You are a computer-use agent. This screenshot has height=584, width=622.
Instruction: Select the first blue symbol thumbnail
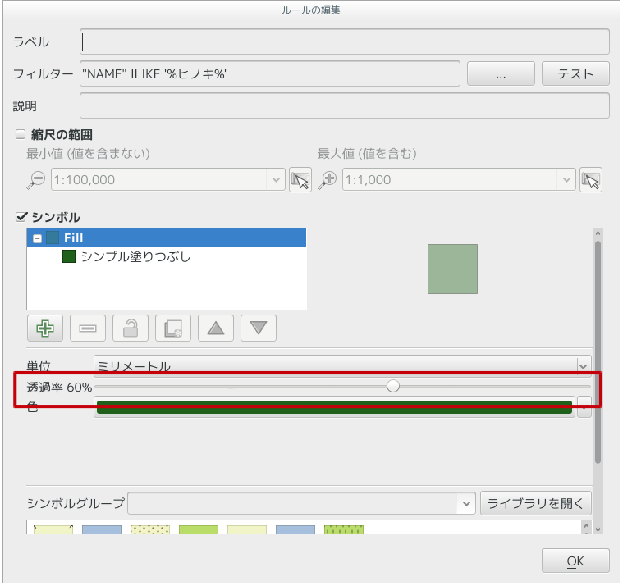[102, 529]
